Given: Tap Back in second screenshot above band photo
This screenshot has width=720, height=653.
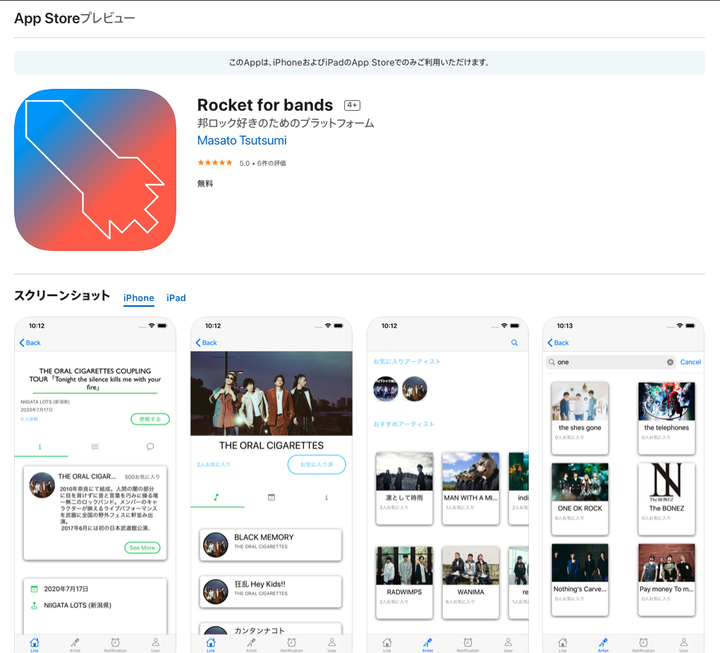Looking at the screenshot, I should (207, 343).
